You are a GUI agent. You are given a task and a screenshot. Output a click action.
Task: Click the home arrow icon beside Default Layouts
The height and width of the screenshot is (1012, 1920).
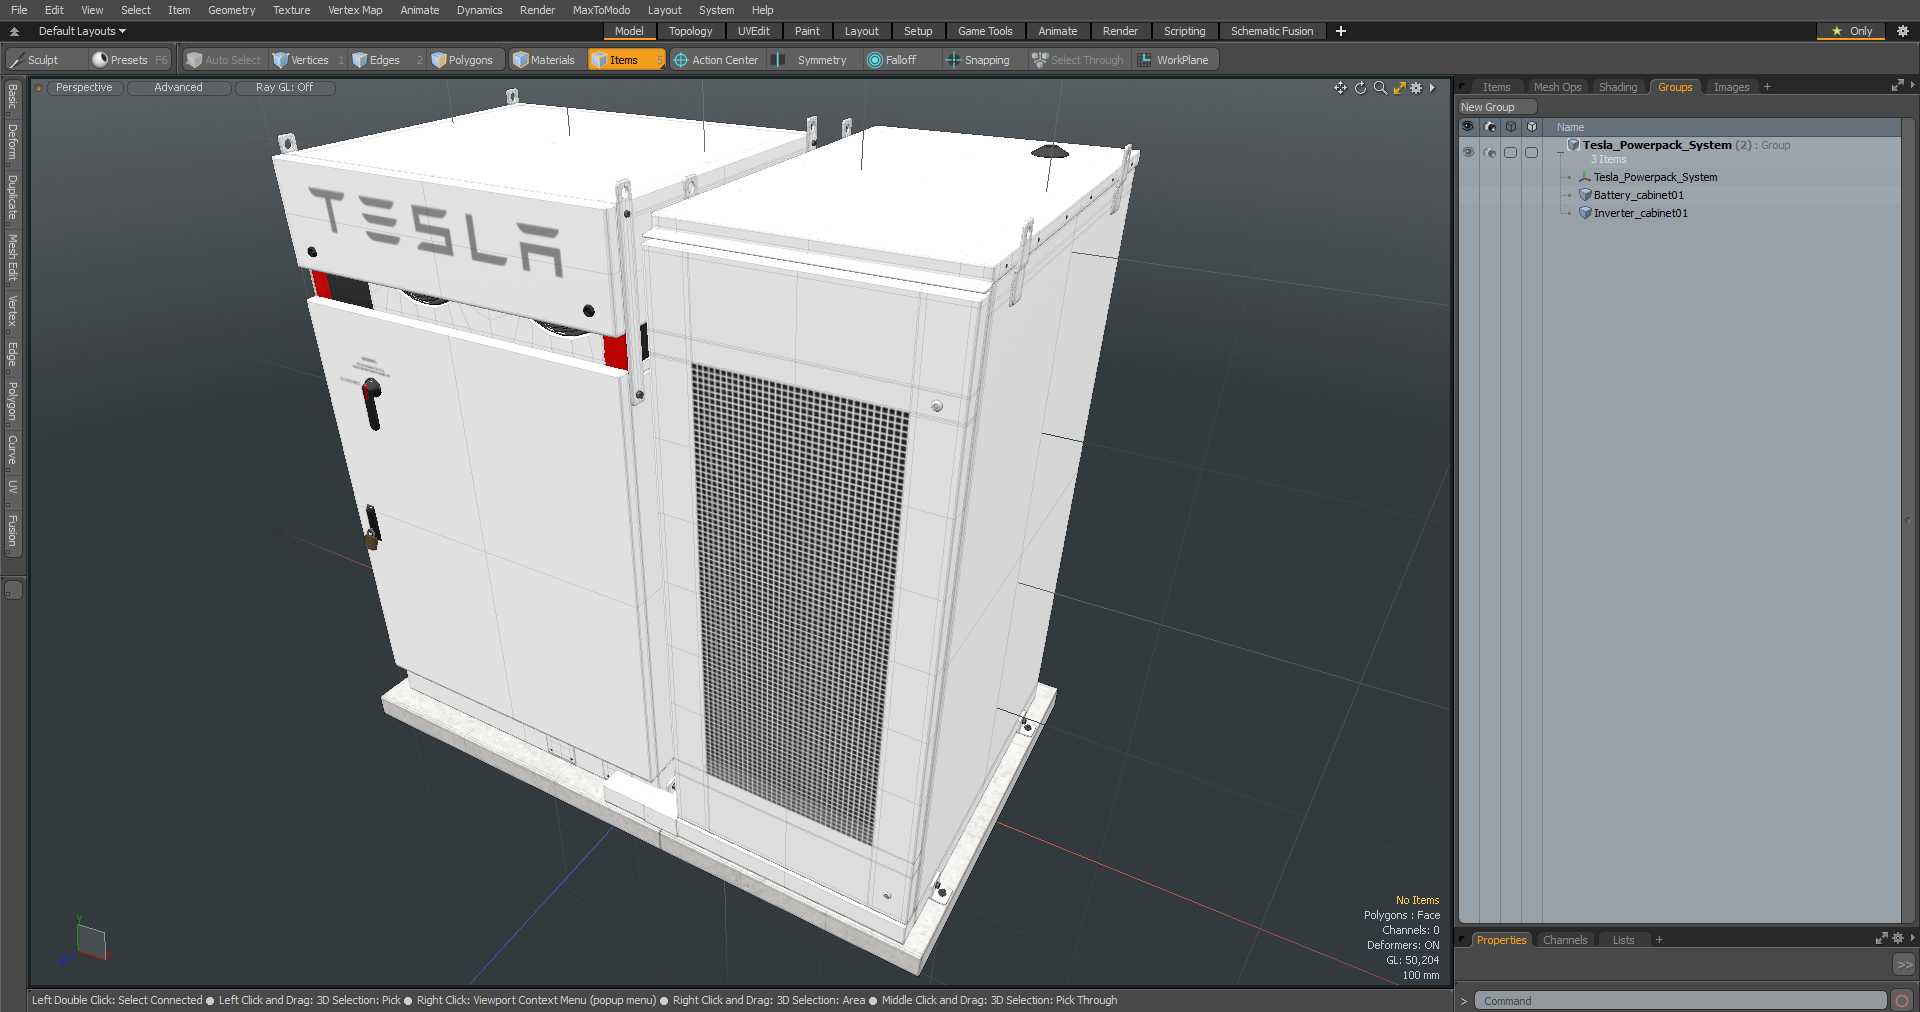pos(15,31)
